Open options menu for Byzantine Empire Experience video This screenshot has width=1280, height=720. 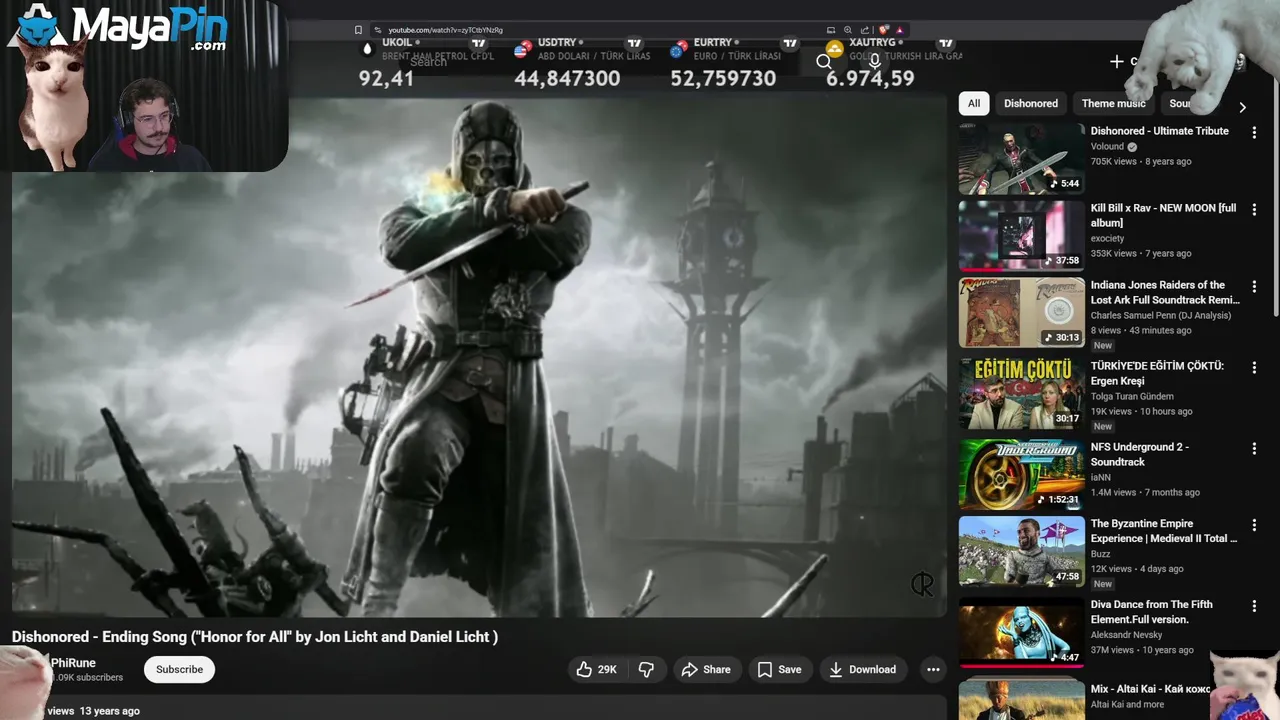tap(1254, 525)
